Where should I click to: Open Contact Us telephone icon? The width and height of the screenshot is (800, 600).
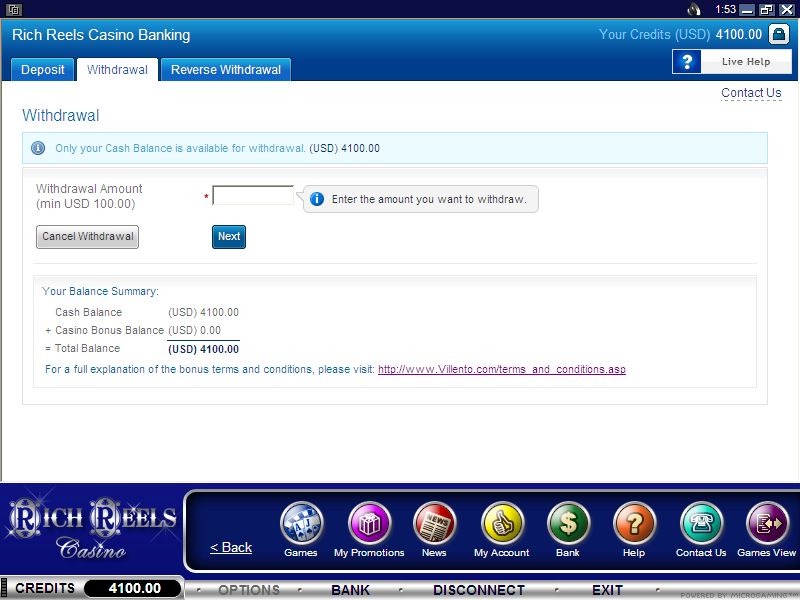pos(702,523)
